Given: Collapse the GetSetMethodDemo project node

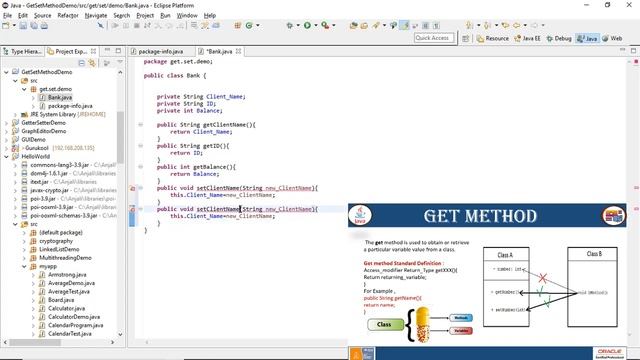Looking at the screenshot, I should pos(6,72).
